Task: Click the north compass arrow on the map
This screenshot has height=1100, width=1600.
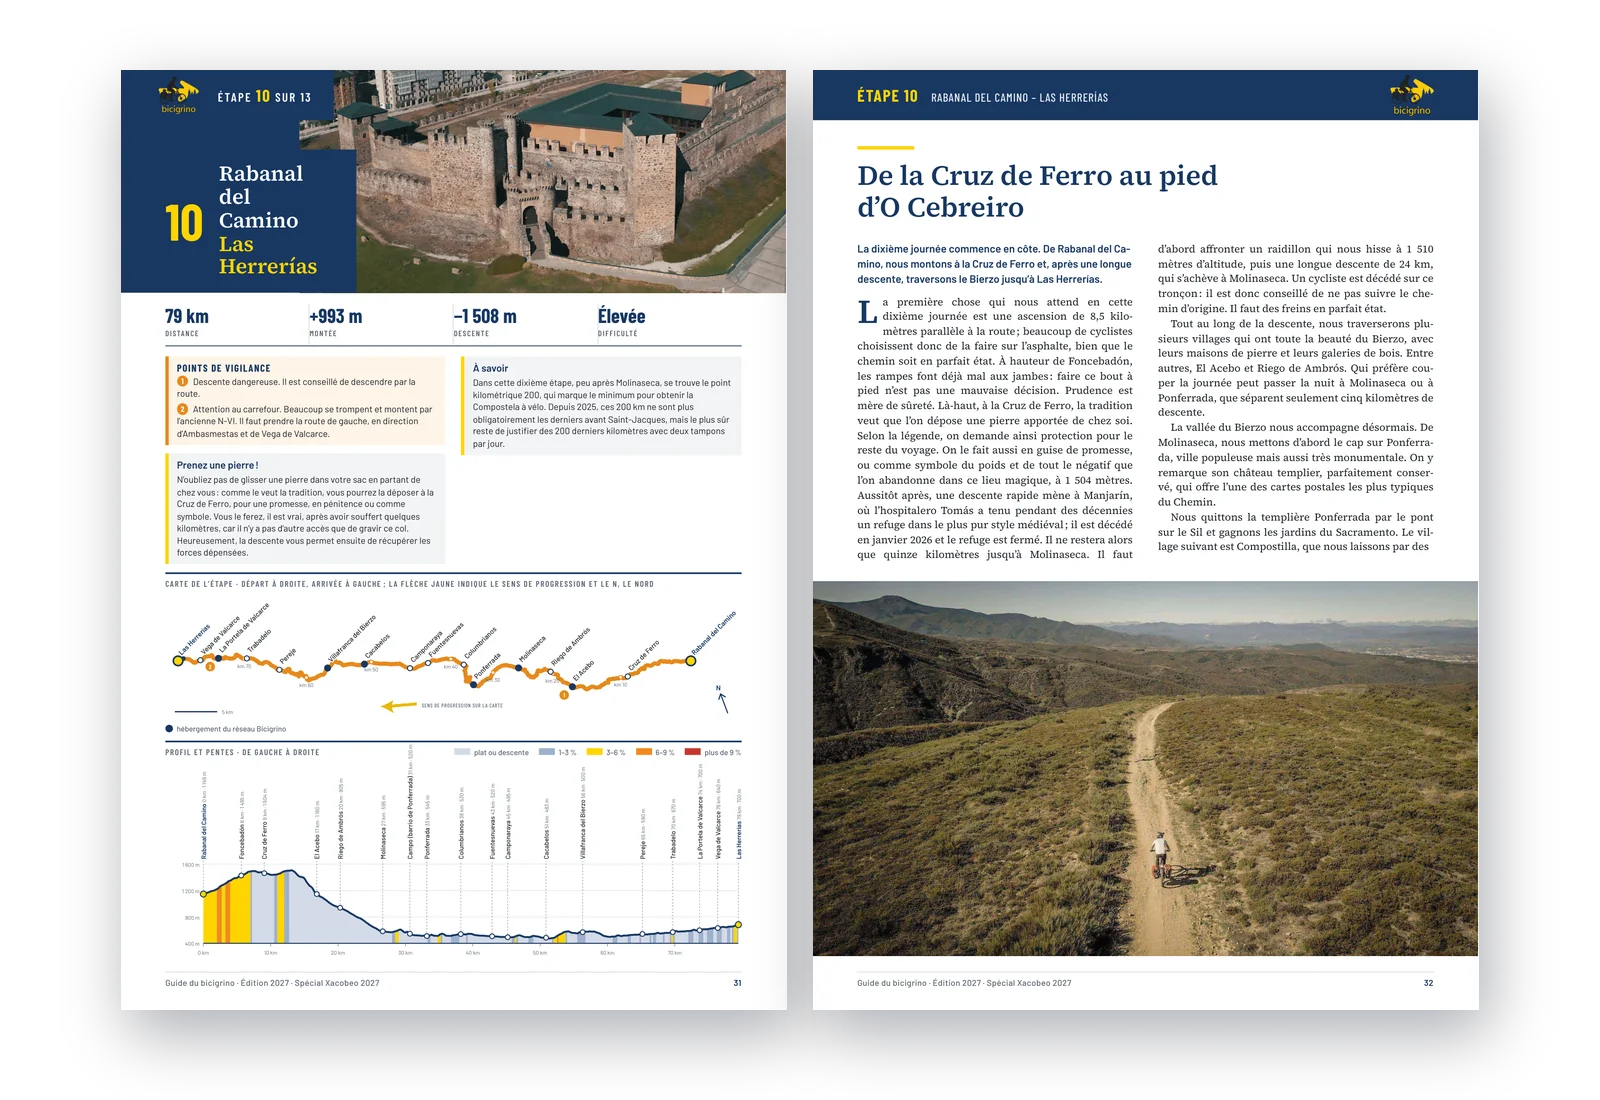Action: (x=722, y=700)
